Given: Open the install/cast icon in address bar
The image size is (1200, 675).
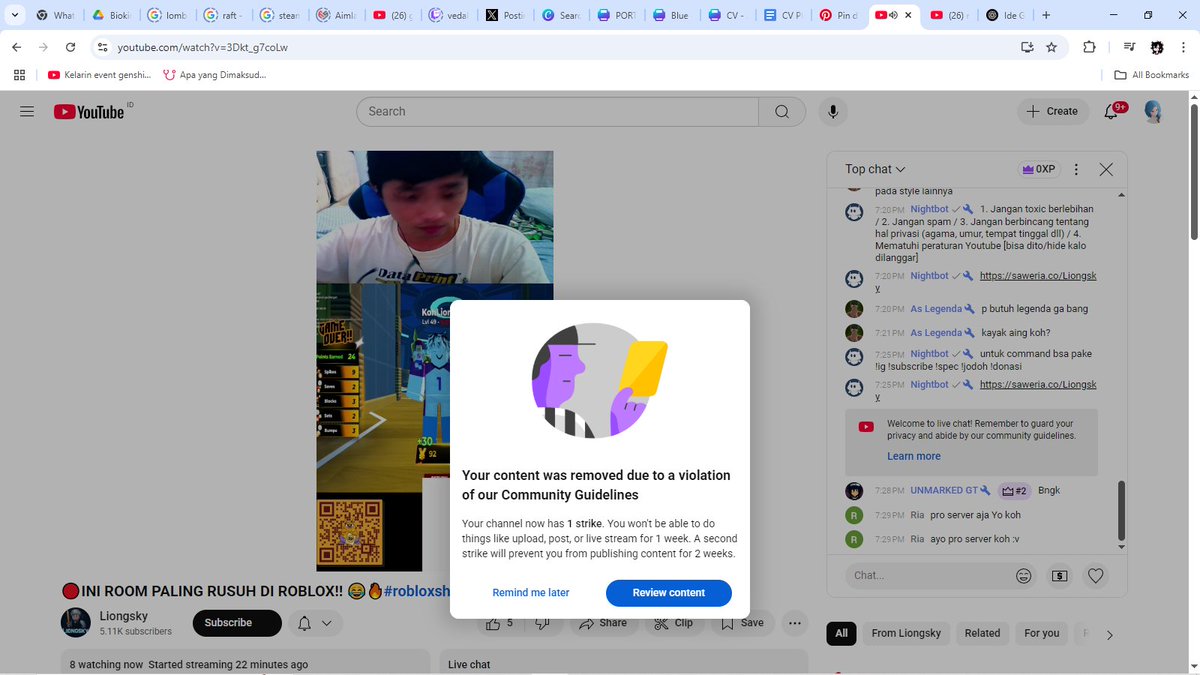Looking at the screenshot, I should 1027,47.
